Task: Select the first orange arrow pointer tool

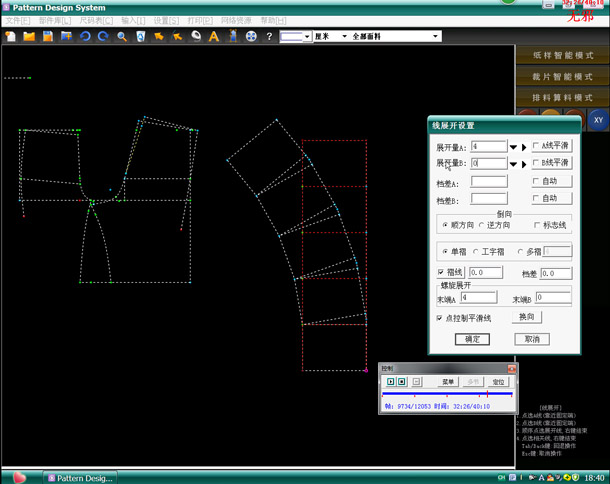Action: tap(159, 36)
